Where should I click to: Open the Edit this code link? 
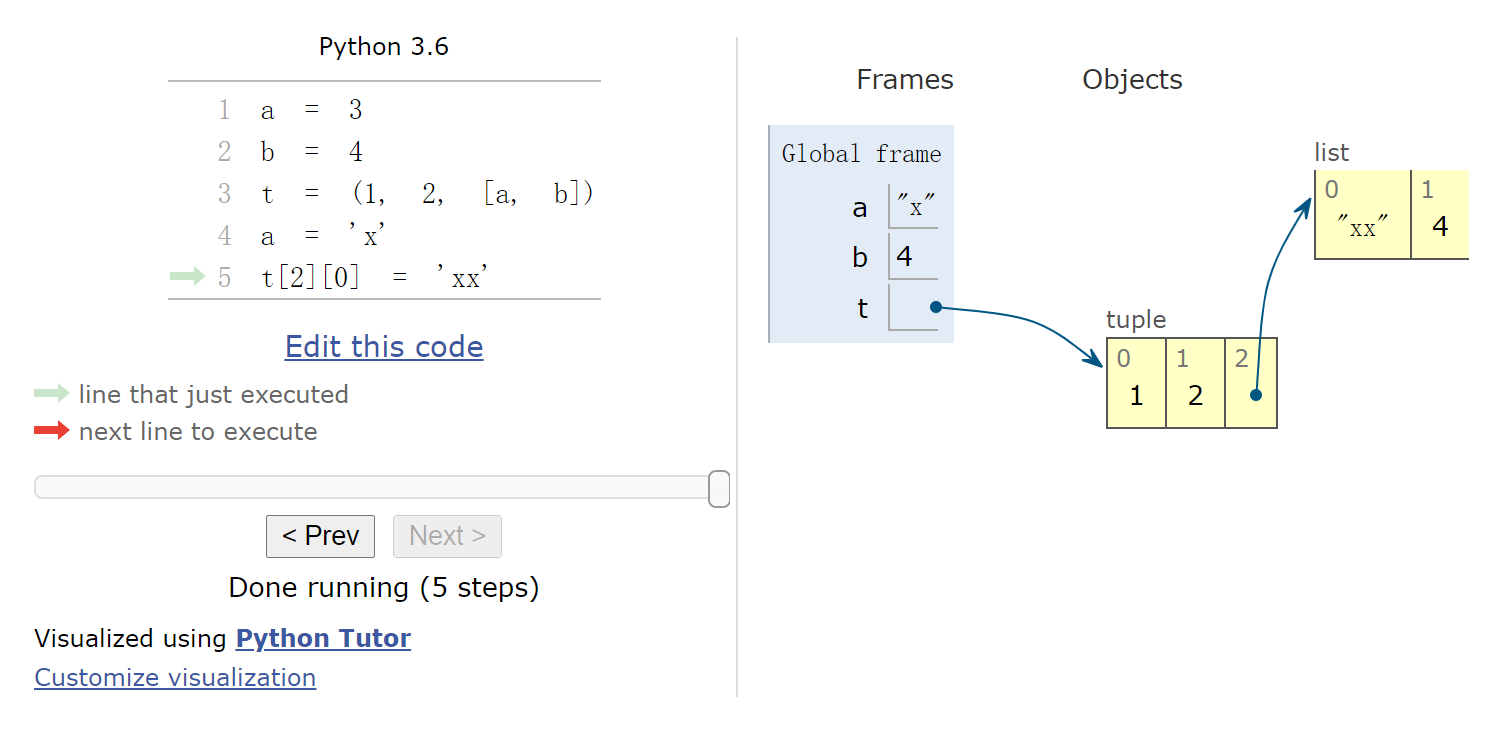pos(384,347)
